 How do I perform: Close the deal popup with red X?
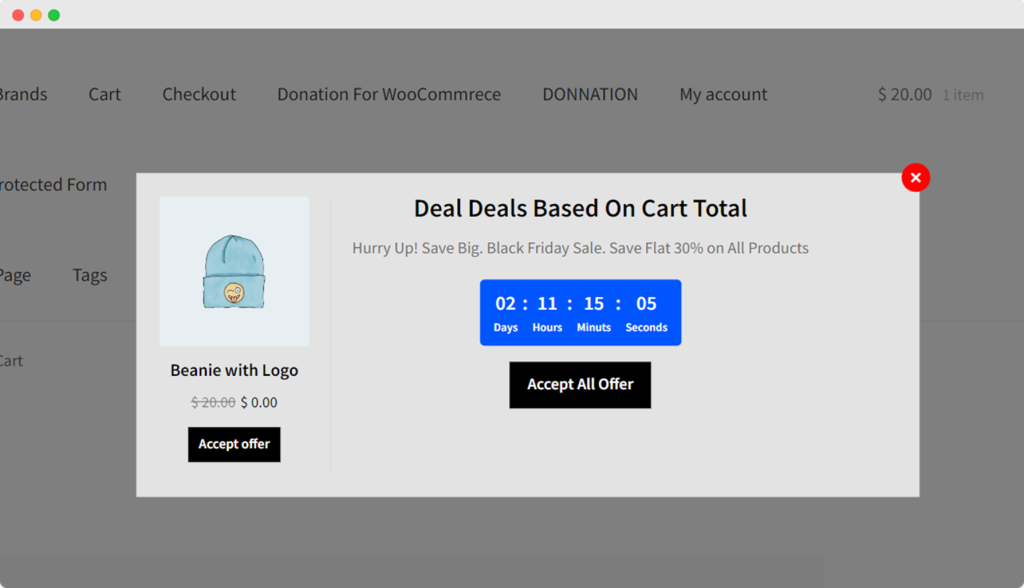(915, 178)
